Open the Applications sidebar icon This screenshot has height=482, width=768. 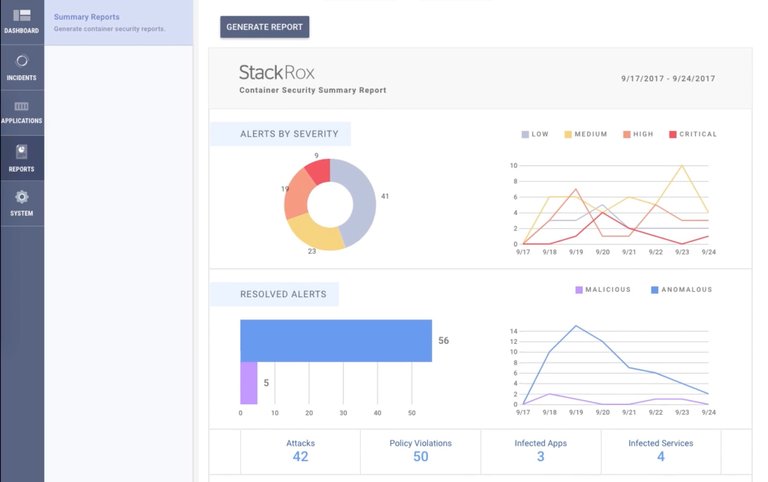click(22, 106)
